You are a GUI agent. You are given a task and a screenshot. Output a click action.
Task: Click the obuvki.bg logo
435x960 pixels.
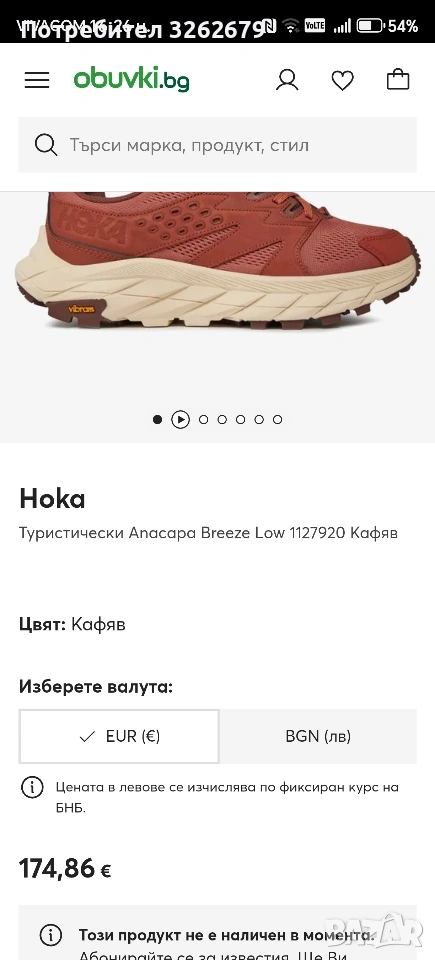[x=132, y=80]
